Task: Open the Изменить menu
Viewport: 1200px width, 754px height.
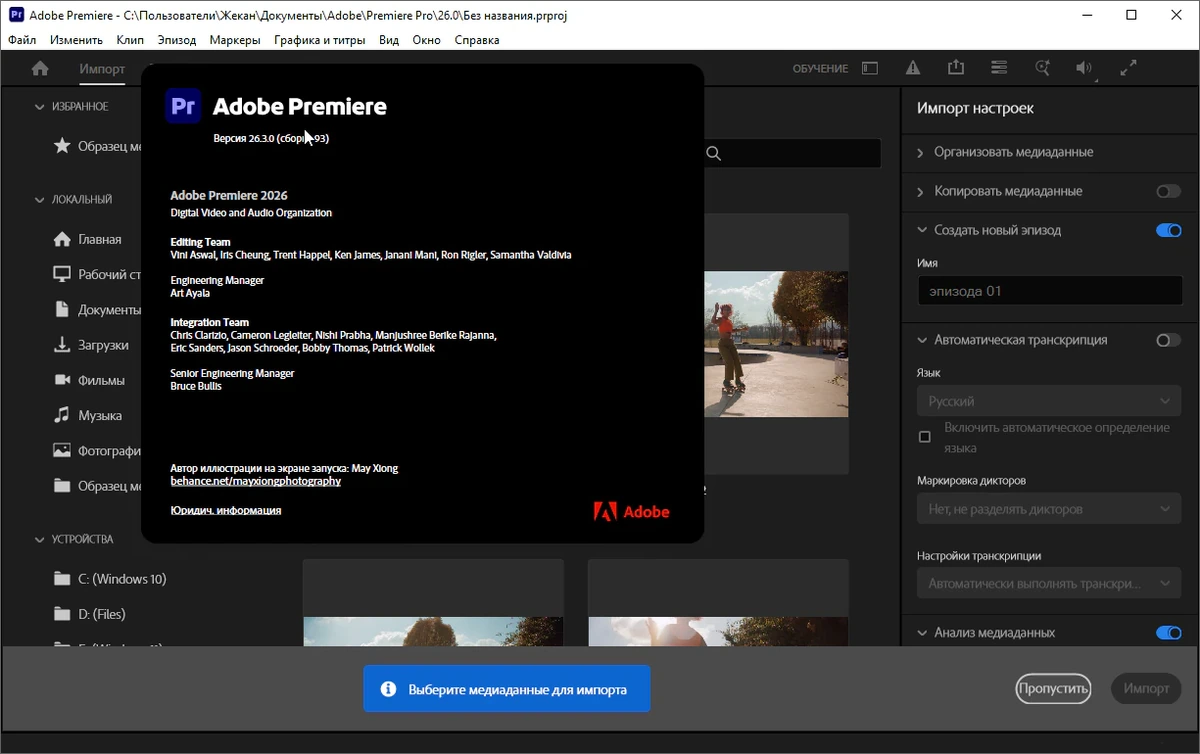Action: 76,40
